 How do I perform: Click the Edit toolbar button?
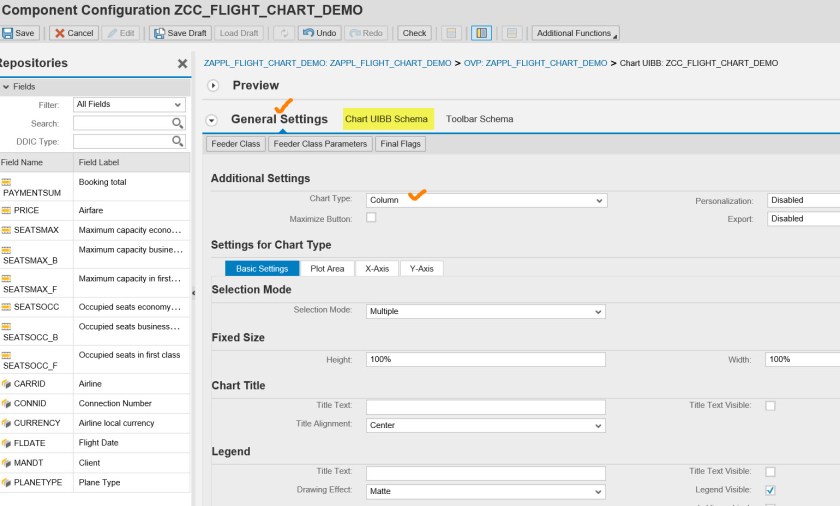point(121,33)
